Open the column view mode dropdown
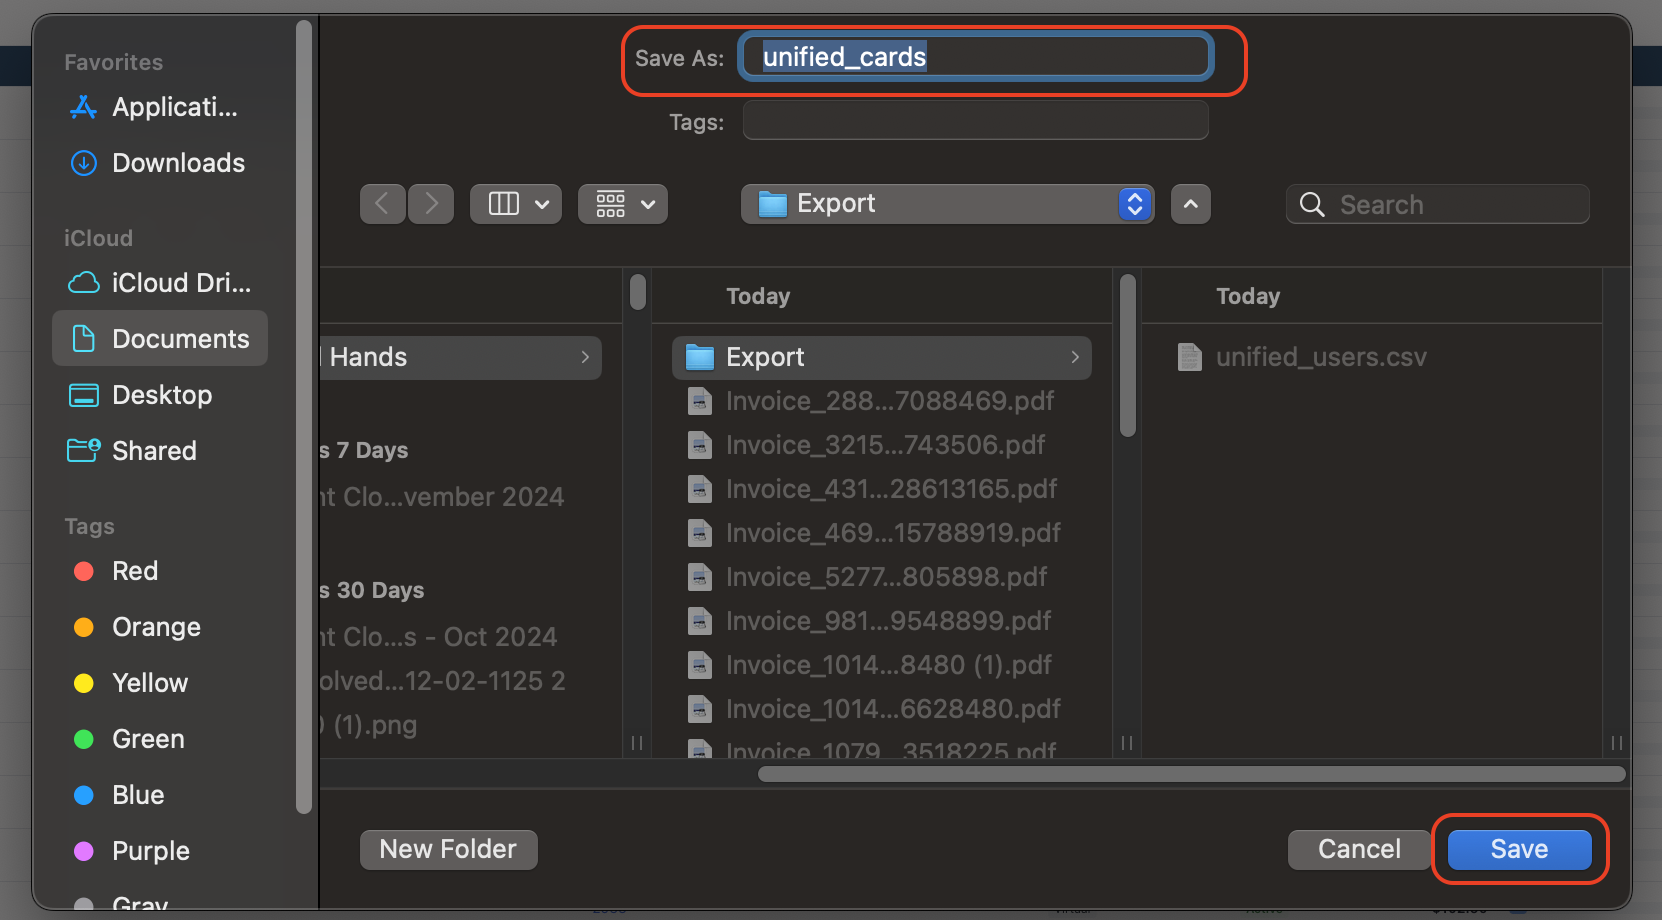The height and width of the screenshot is (920, 1662). point(516,204)
